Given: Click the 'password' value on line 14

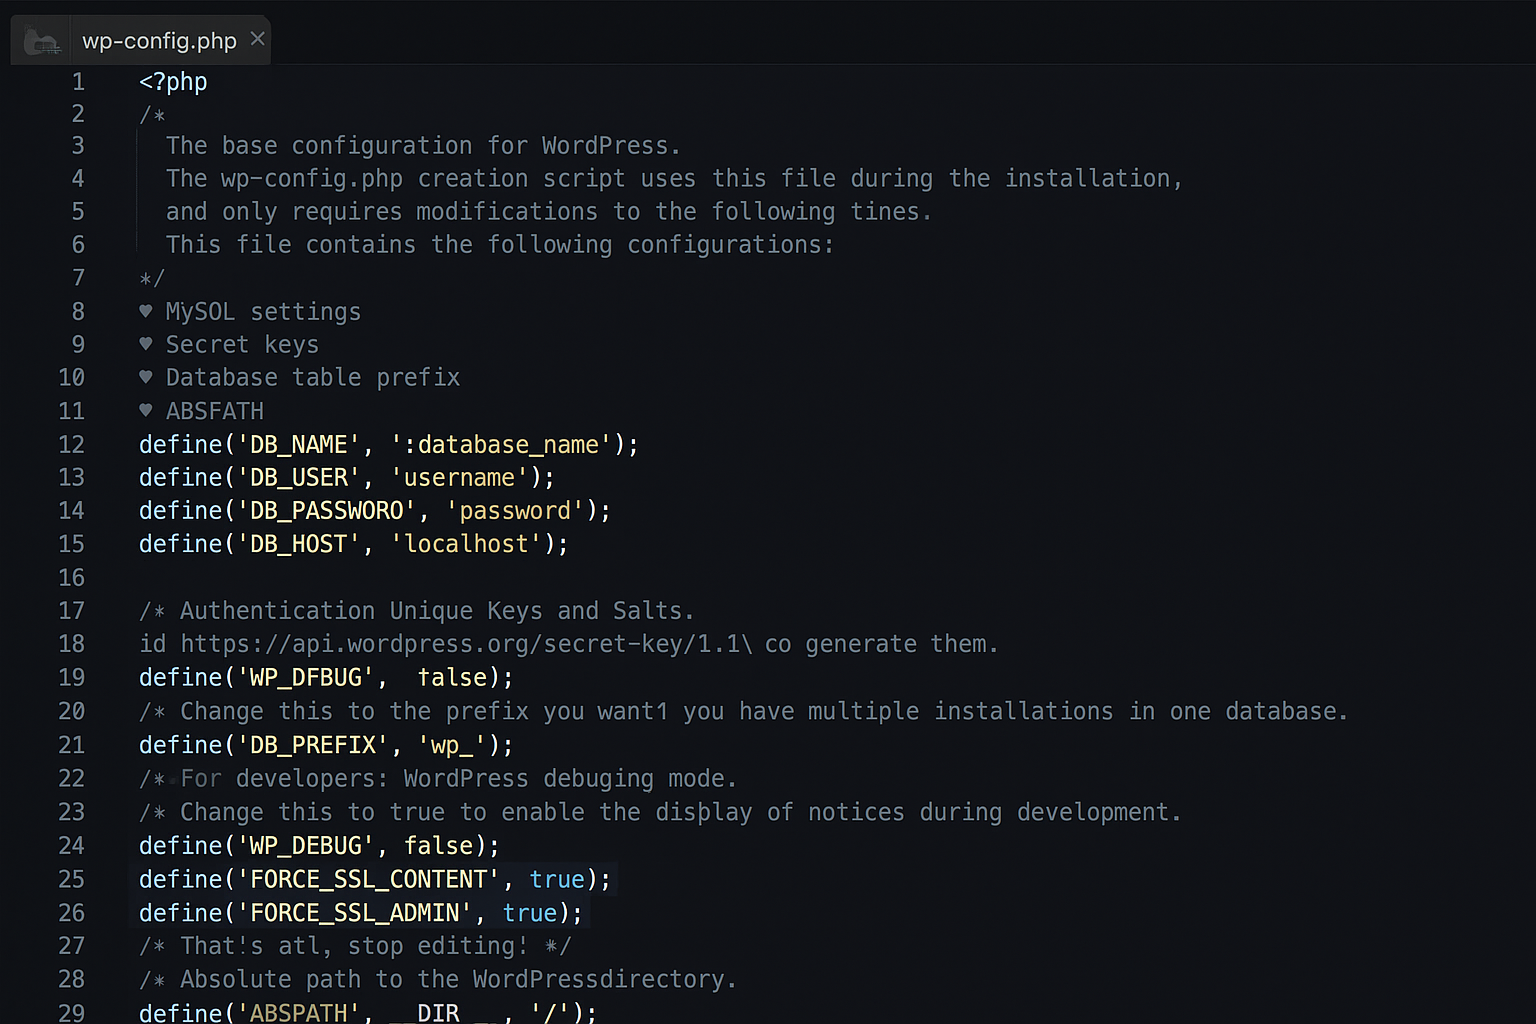Looking at the screenshot, I should tap(514, 511).
